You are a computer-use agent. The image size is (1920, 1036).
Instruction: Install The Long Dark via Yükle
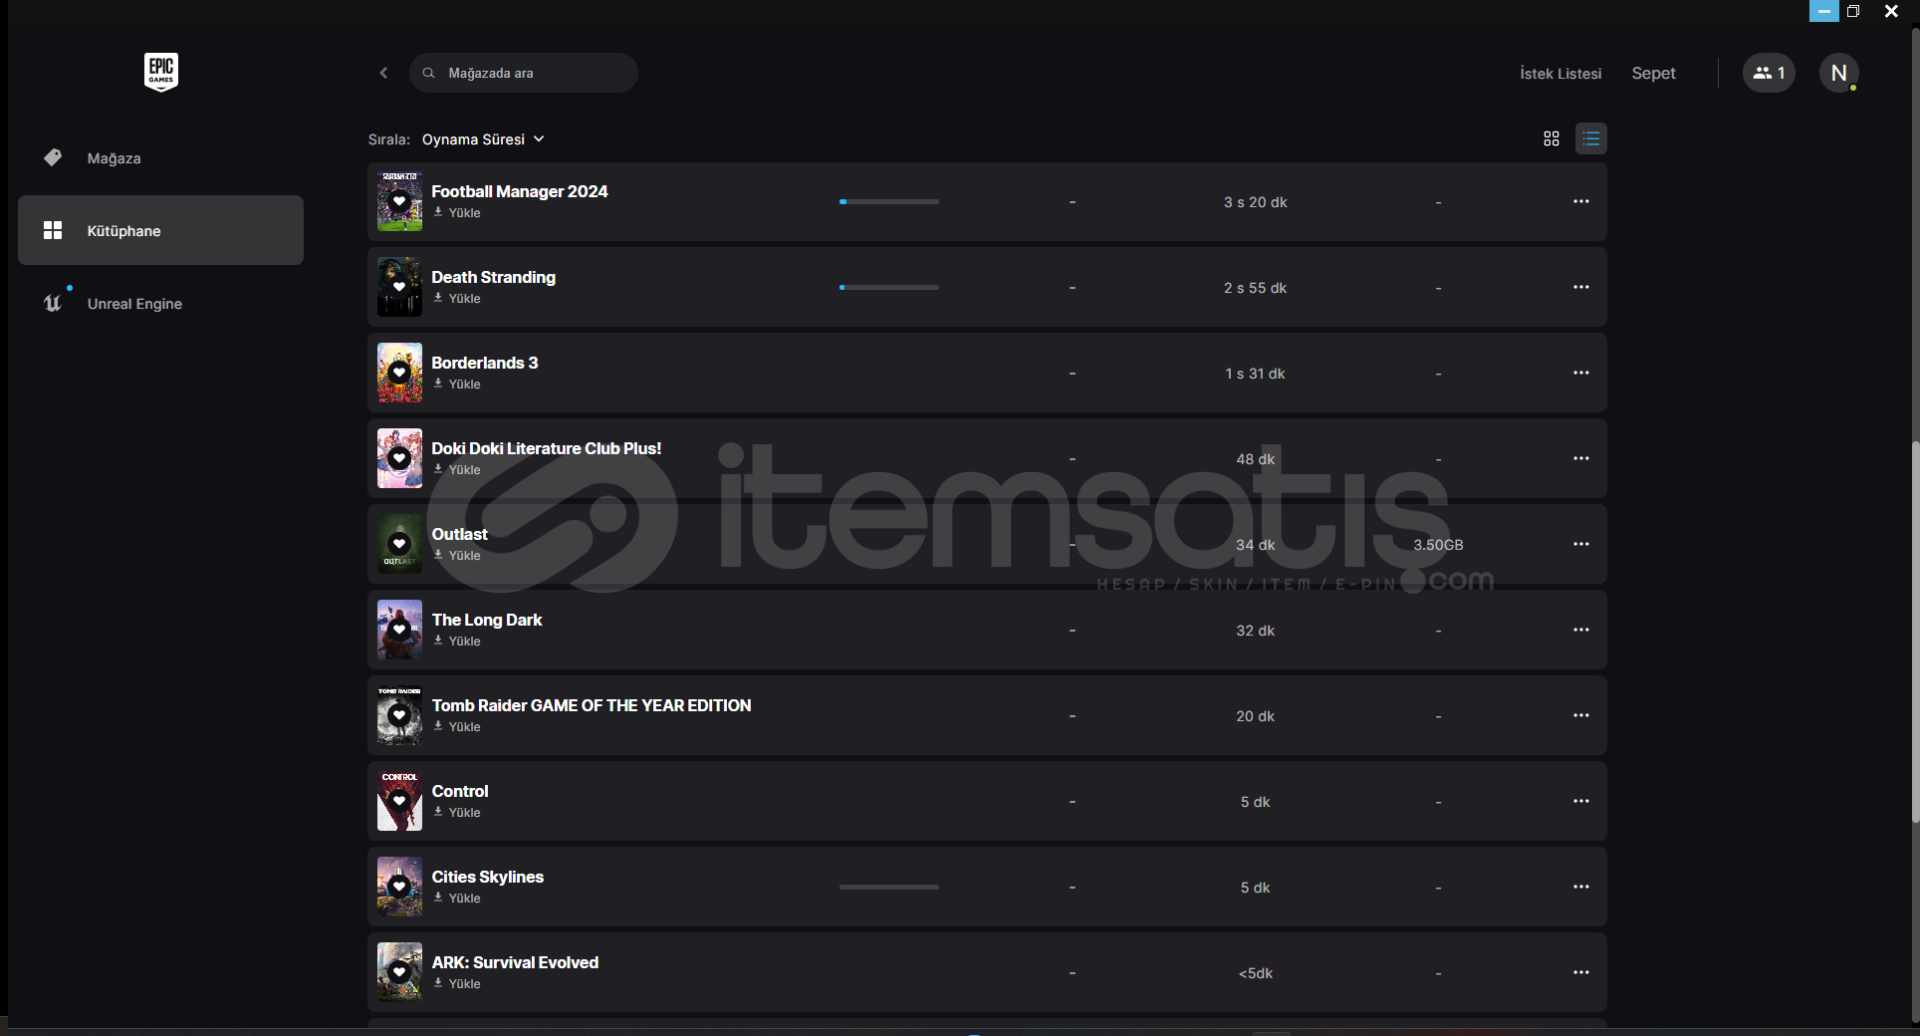(x=457, y=642)
